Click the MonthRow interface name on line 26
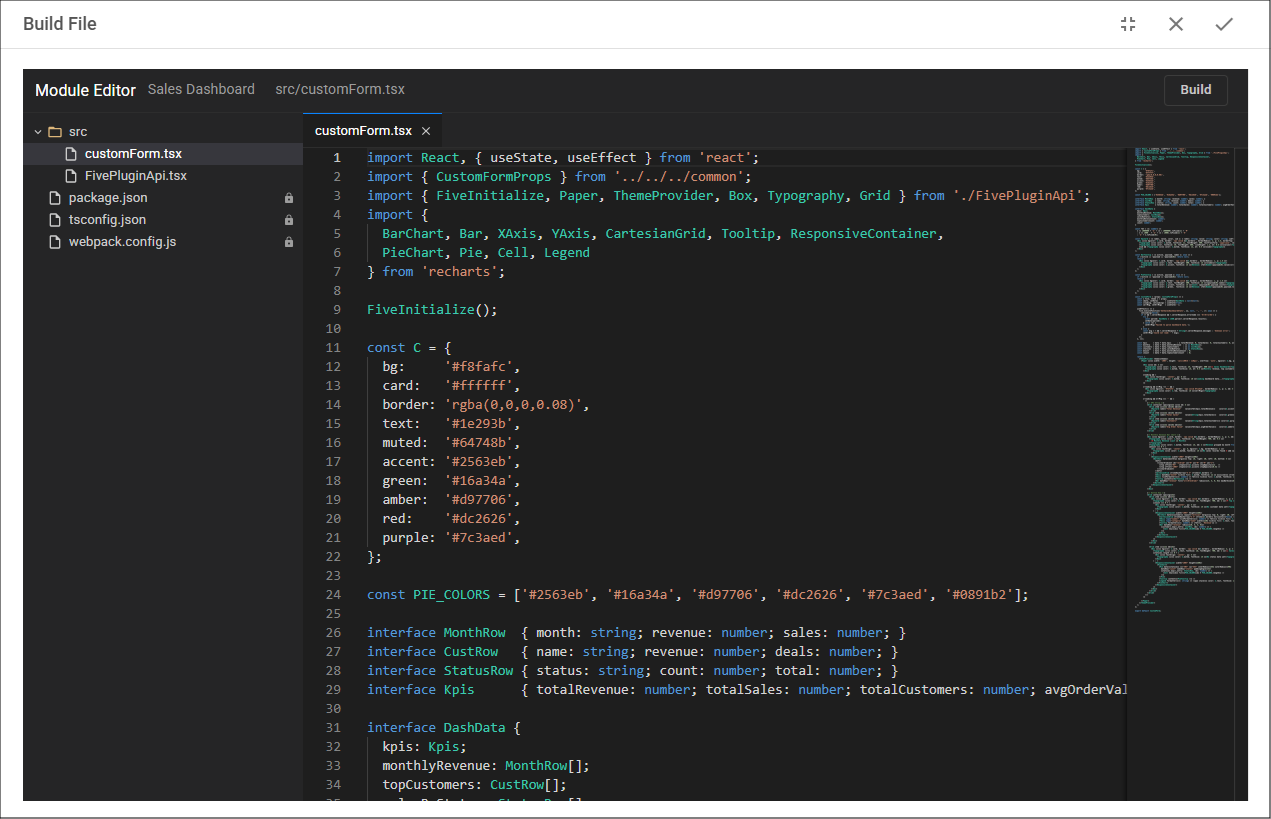 (475, 633)
